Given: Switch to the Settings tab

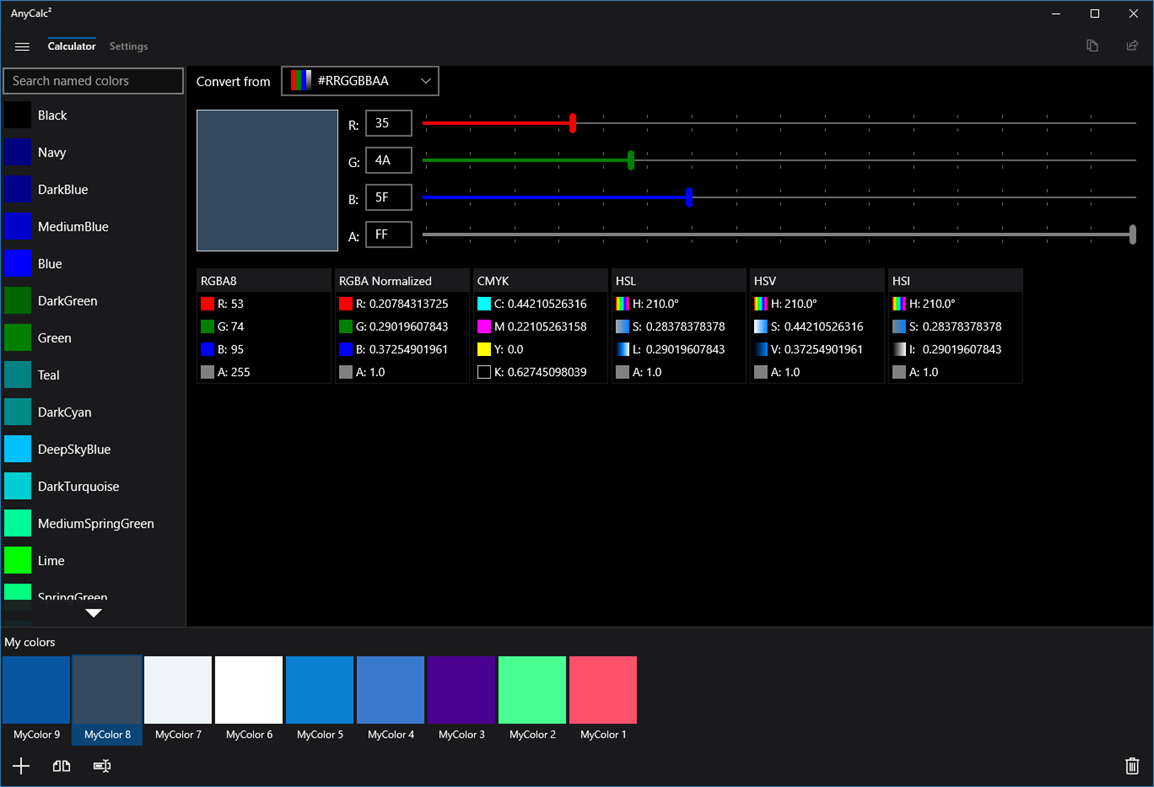Looking at the screenshot, I should tap(128, 46).
